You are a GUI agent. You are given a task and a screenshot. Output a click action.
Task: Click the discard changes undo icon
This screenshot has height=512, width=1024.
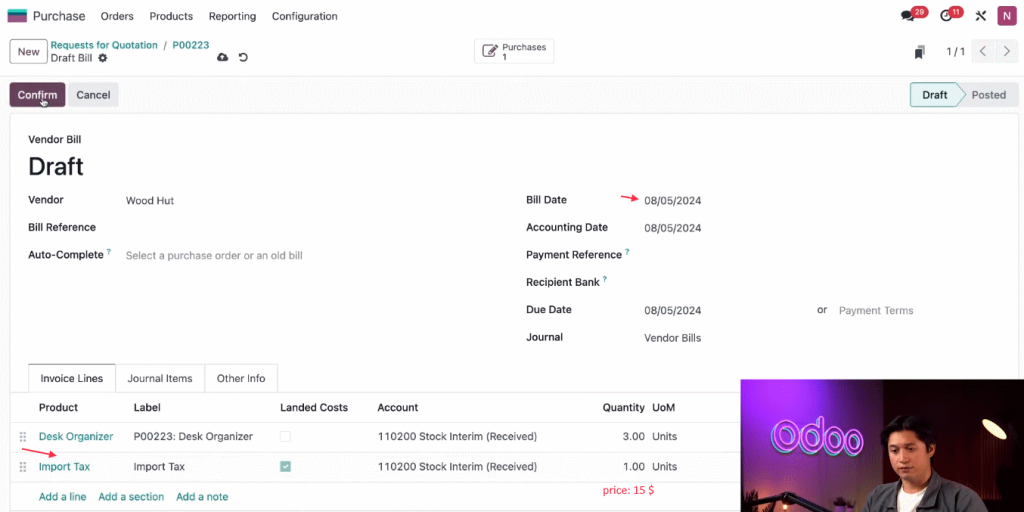(x=243, y=57)
